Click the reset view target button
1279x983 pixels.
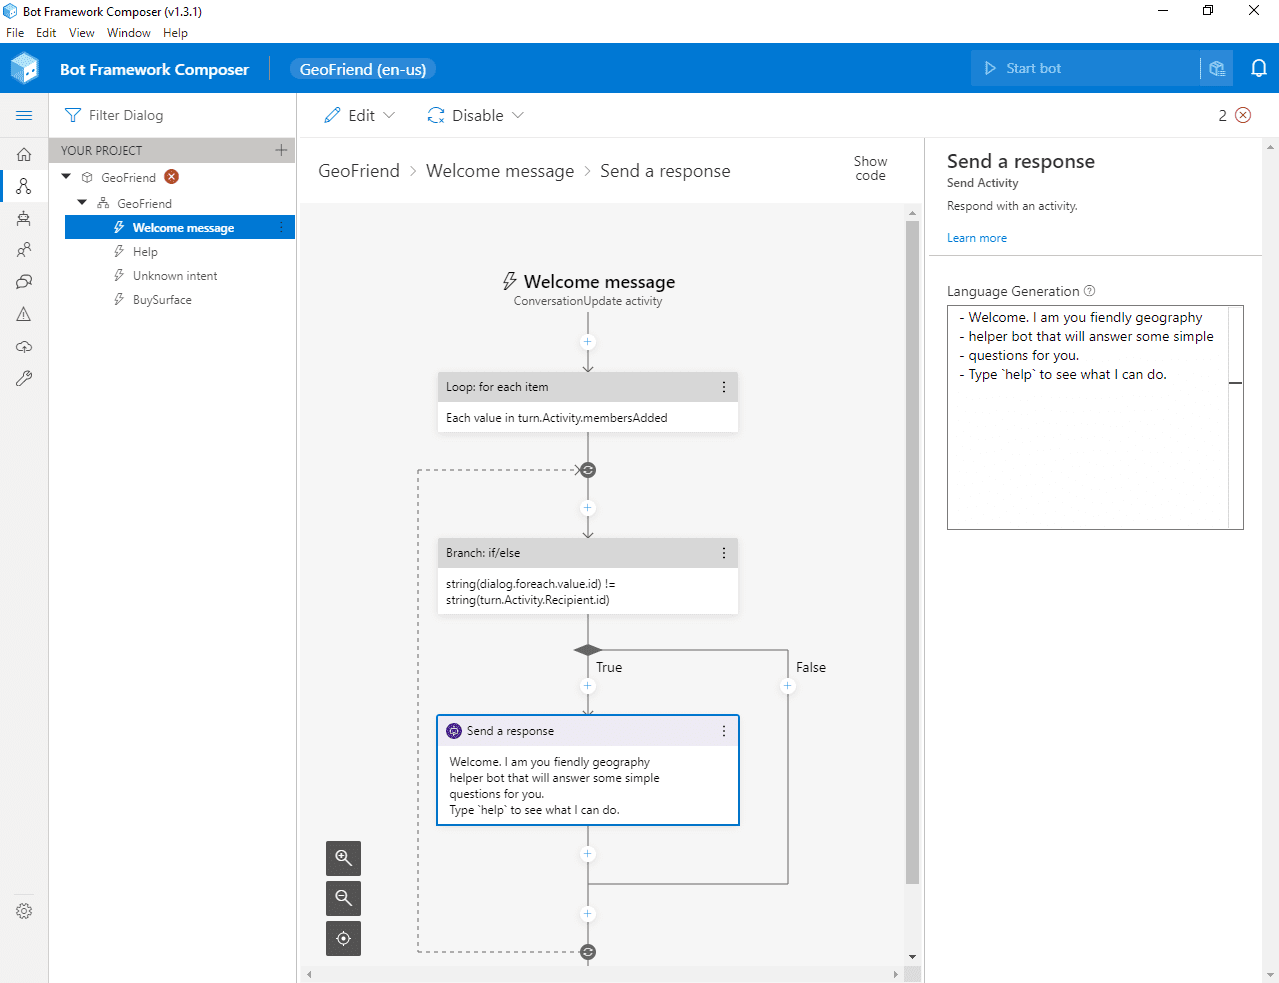343,938
